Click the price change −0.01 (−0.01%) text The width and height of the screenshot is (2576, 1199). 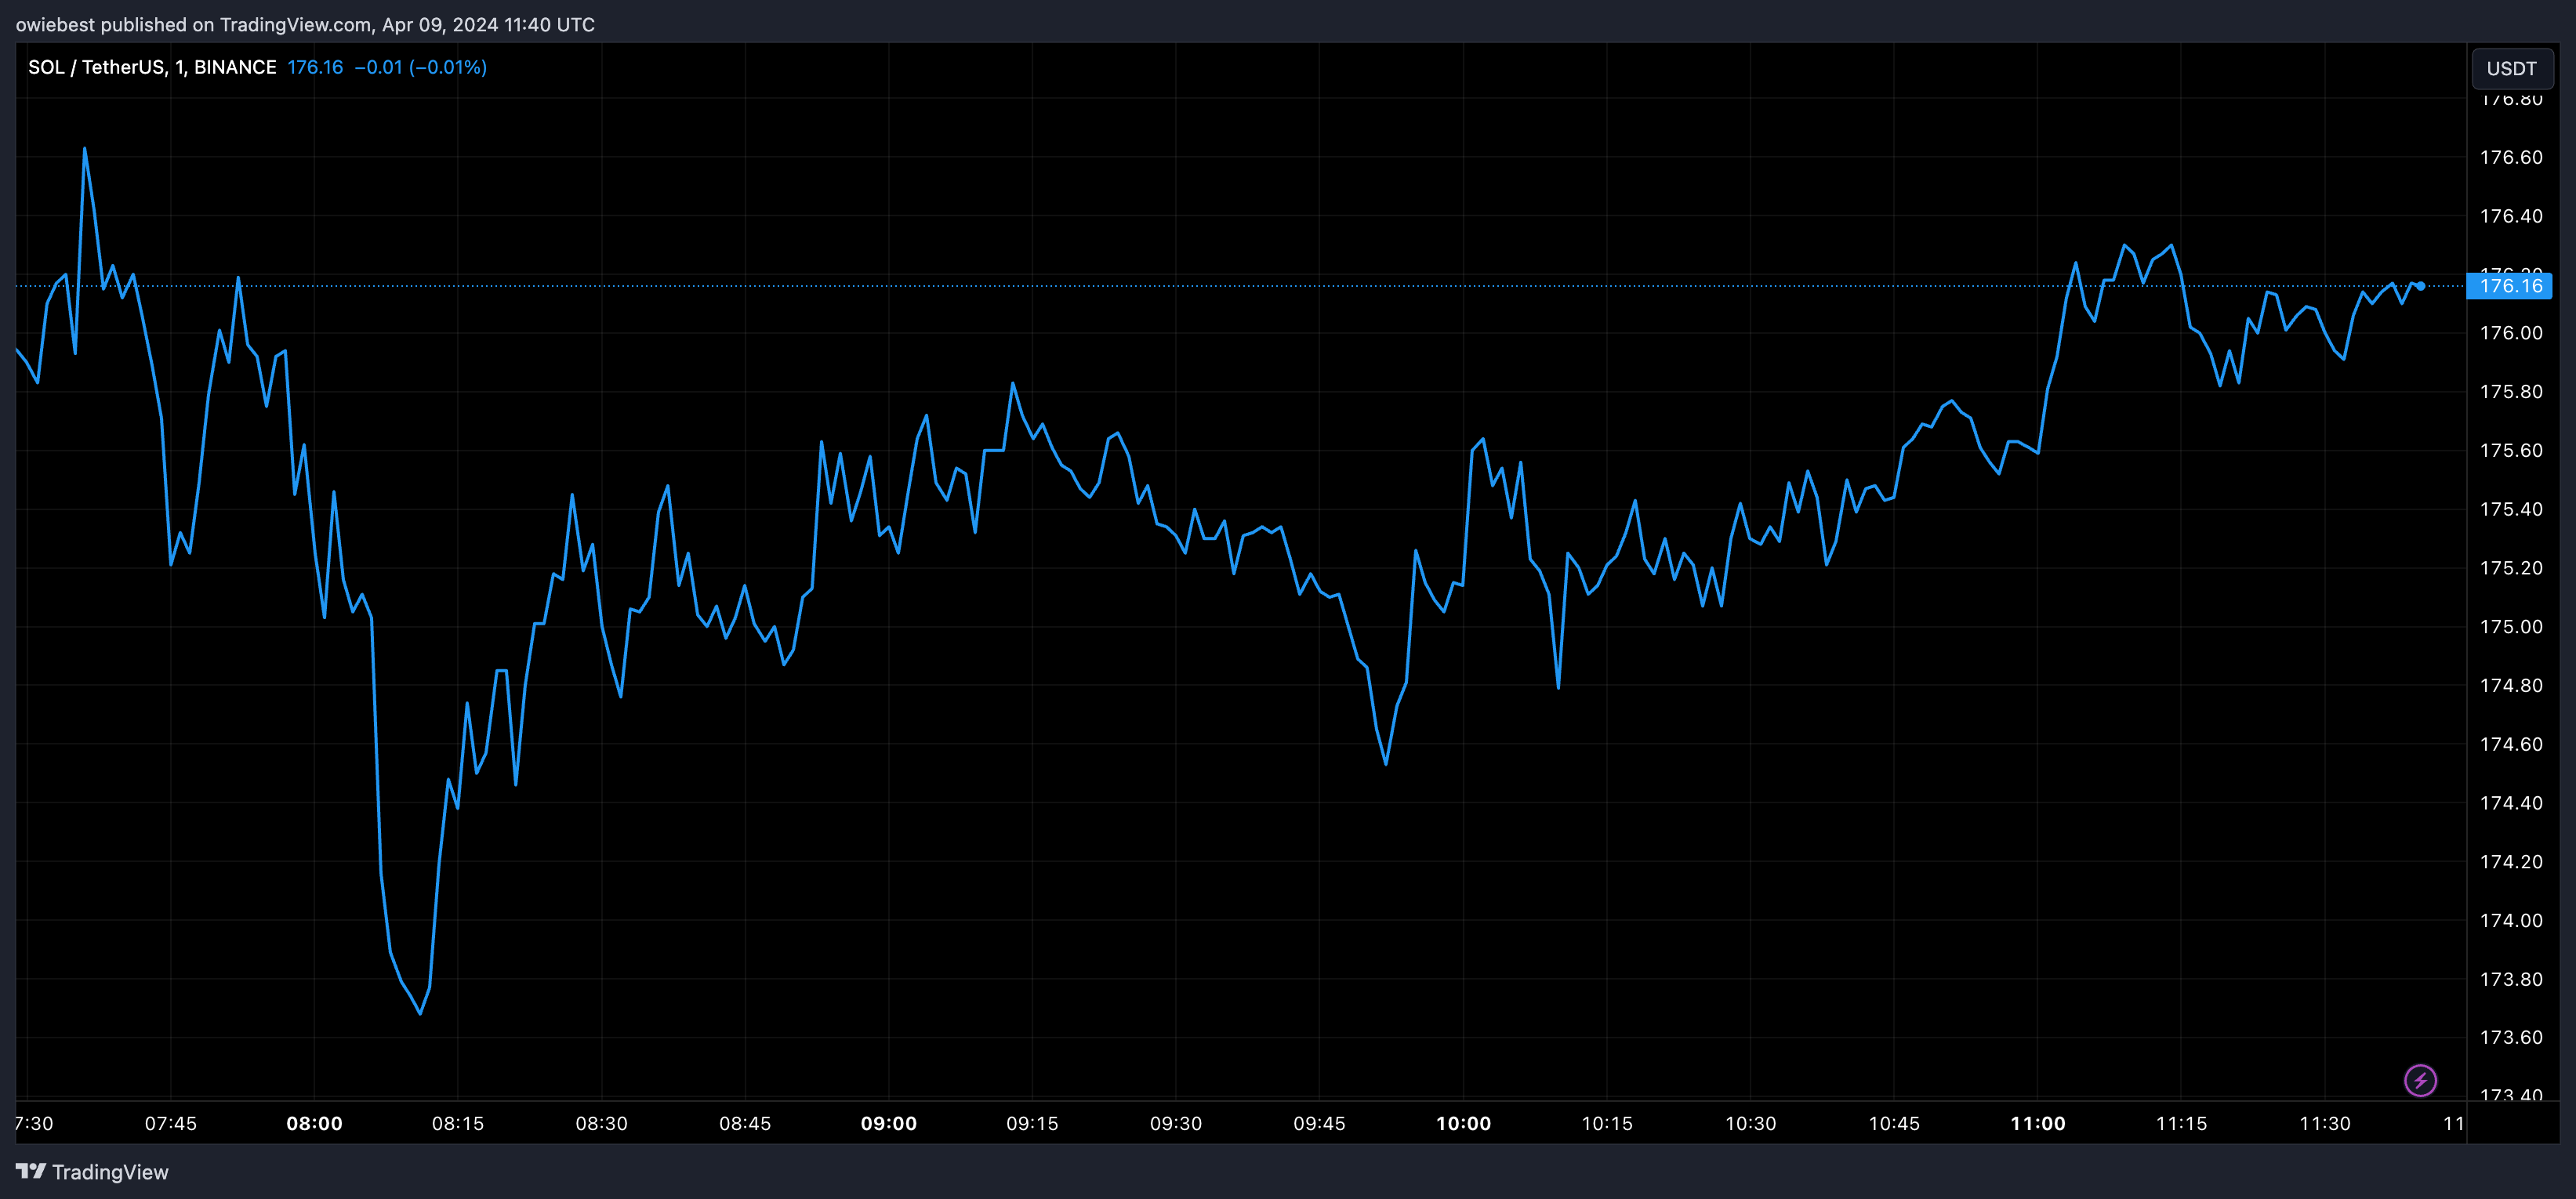click(421, 67)
